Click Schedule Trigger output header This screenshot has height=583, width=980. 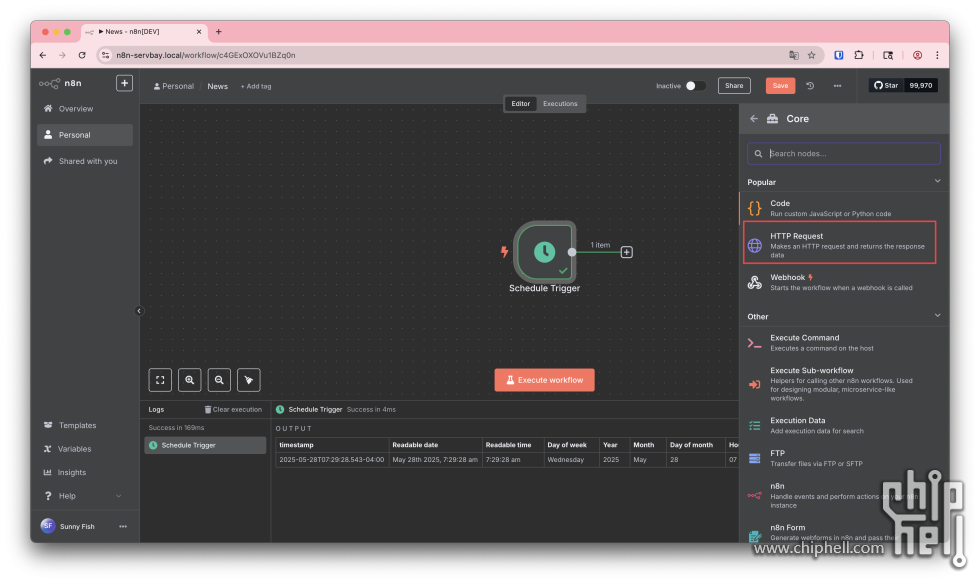[x=315, y=410]
